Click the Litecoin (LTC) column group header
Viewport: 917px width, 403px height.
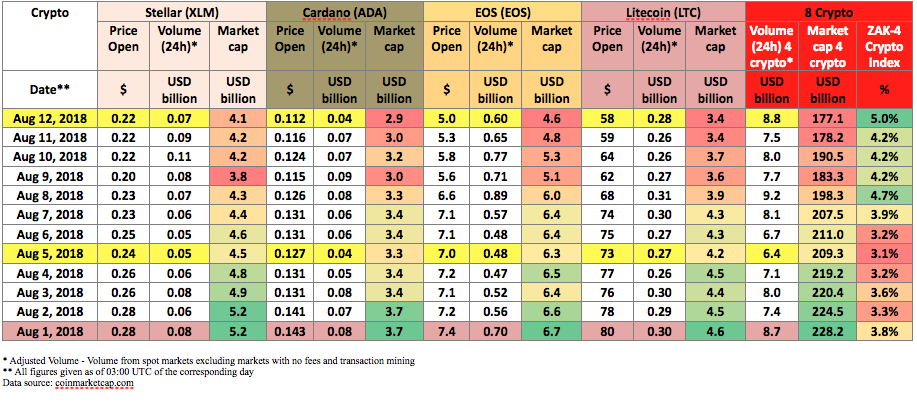click(663, 11)
